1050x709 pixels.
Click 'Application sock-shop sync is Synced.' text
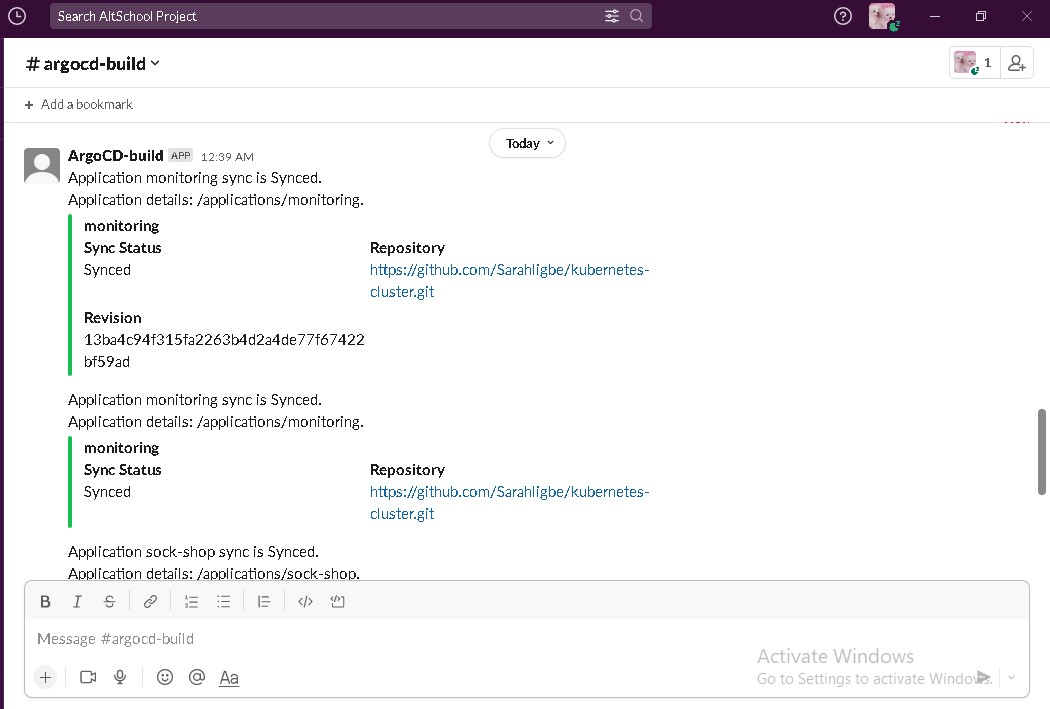pyautogui.click(x=193, y=552)
